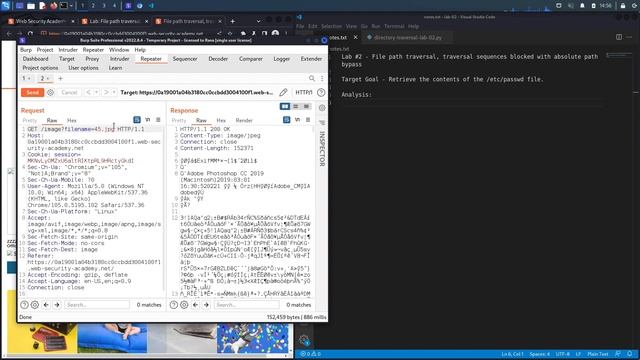Switch Request view to Hex
The height and width of the screenshot is (360, 640).
tap(71, 120)
